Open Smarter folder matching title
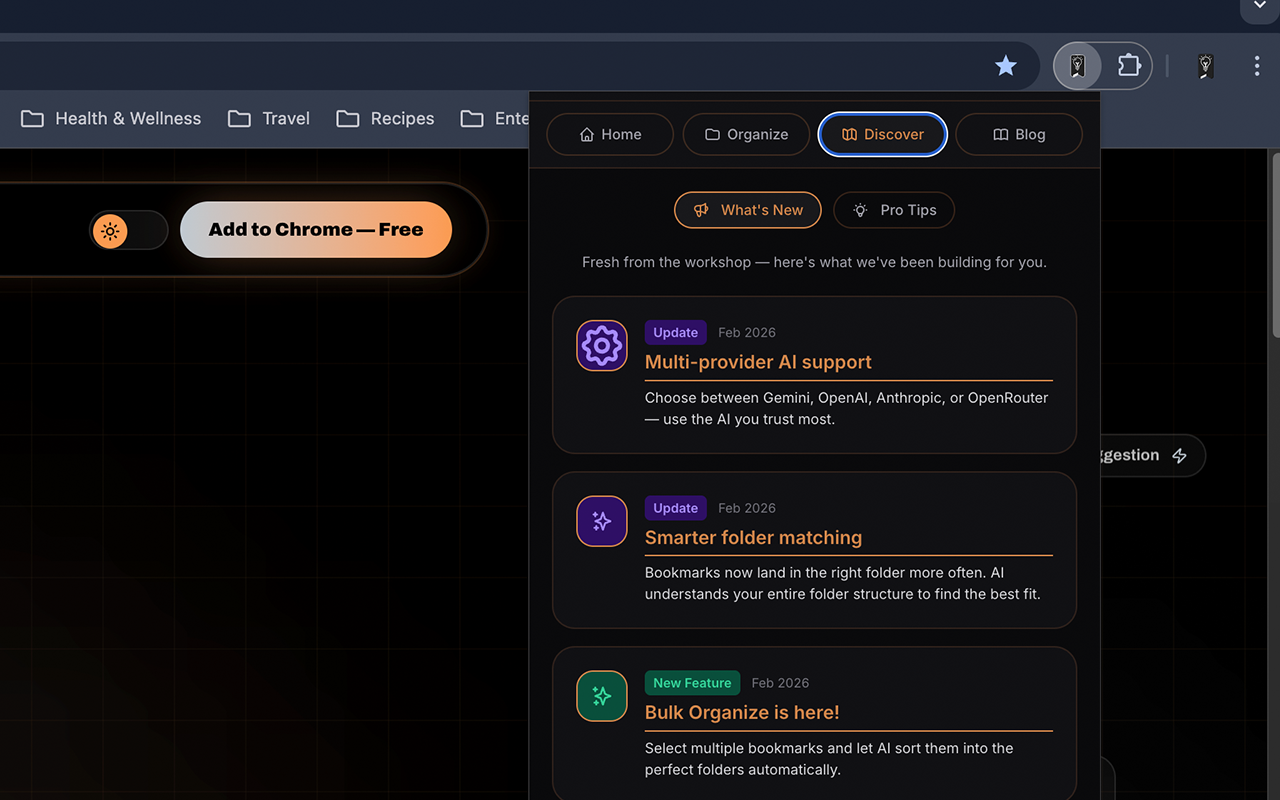The width and height of the screenshot is (1280, 800). point(753,537)
